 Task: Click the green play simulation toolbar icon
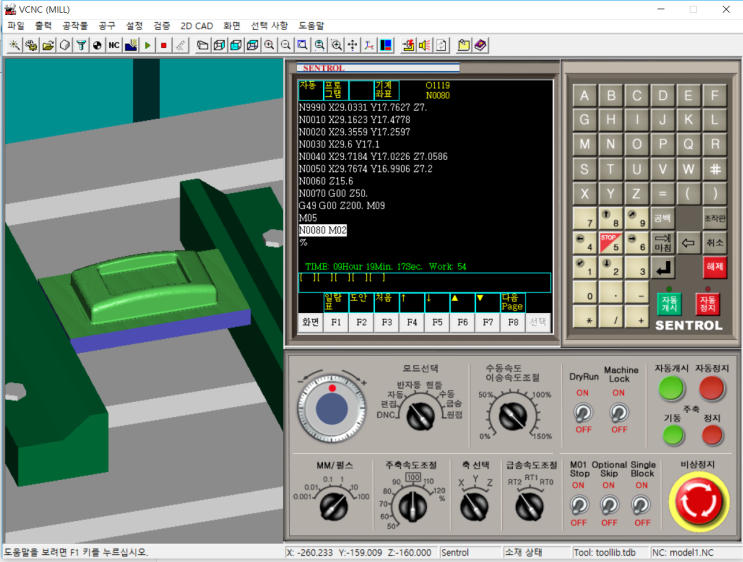(148, 45)
